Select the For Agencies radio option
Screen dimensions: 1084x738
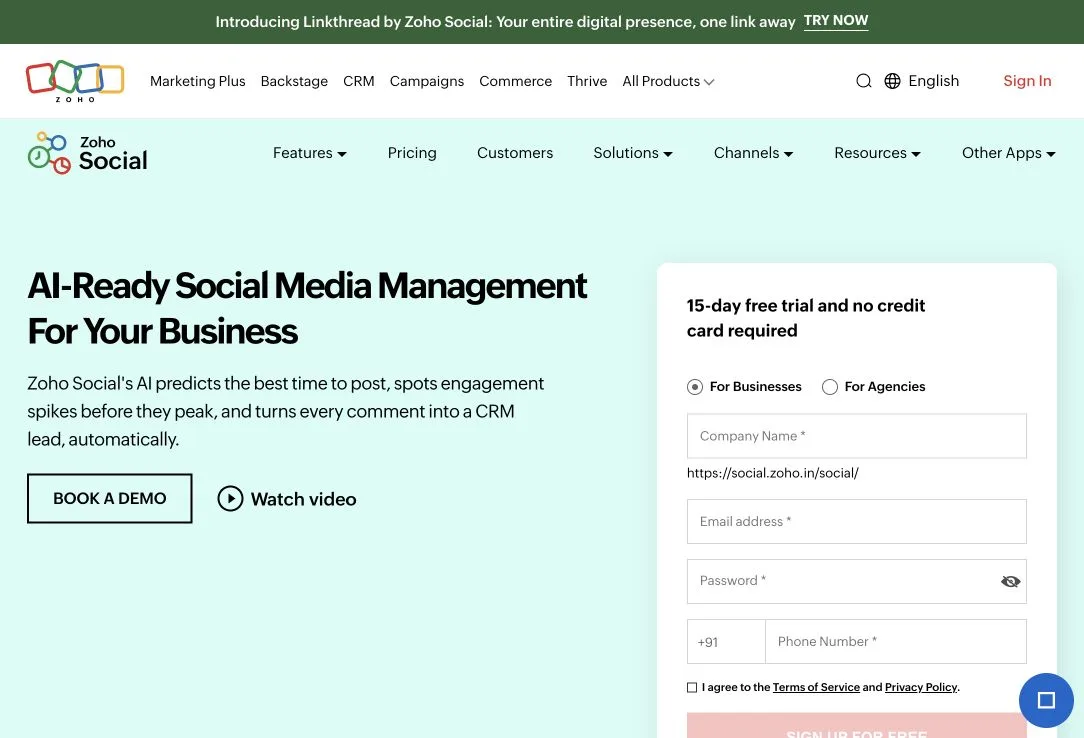(830, 387)
